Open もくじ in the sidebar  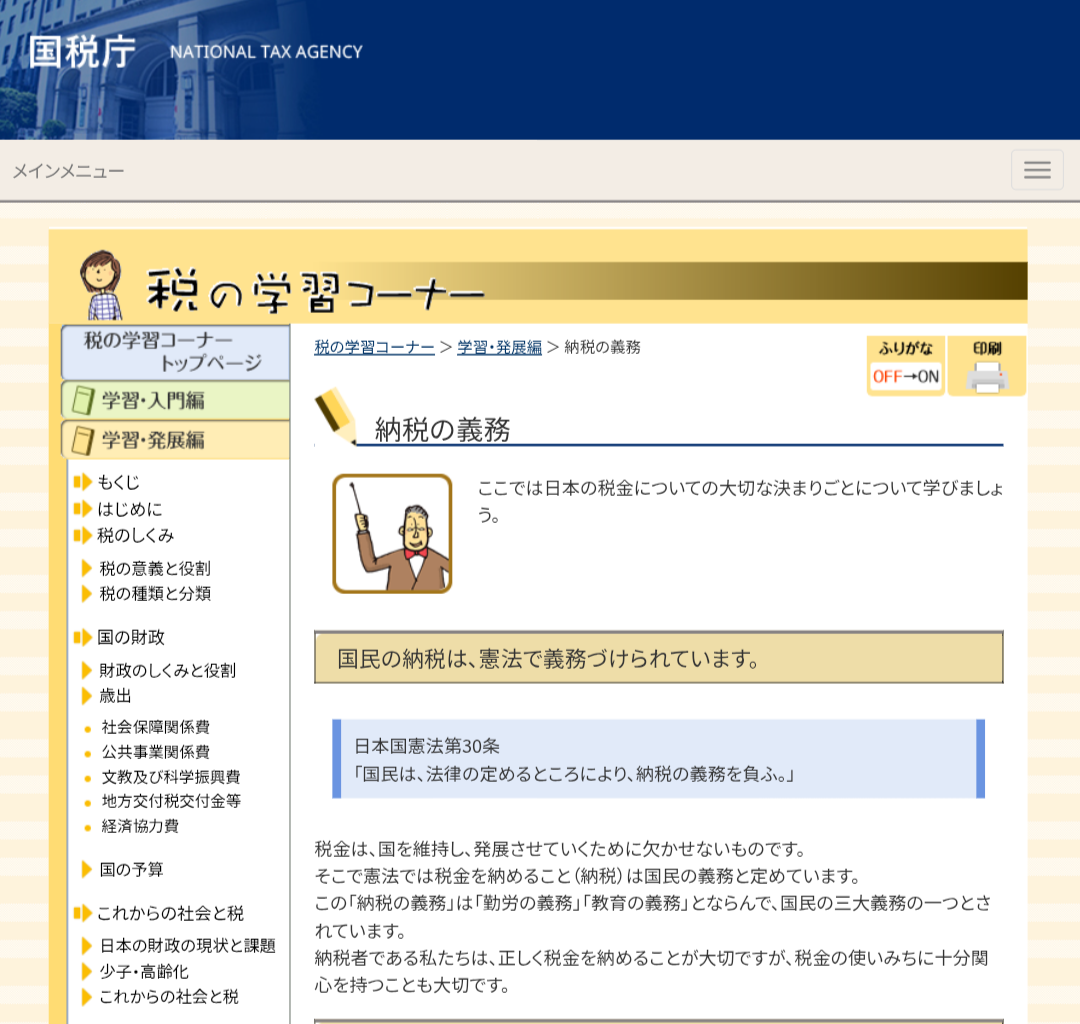coord(119,482)
